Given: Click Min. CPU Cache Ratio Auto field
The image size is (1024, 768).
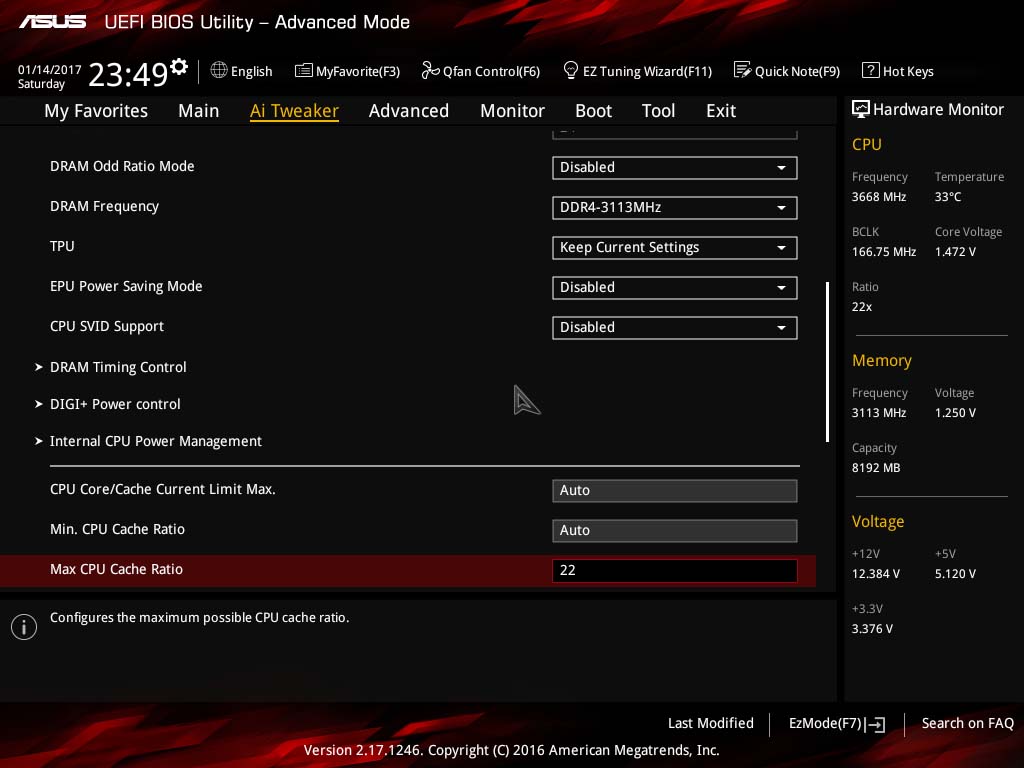Looking at the screenshot, I should click(x=675, y=530).
